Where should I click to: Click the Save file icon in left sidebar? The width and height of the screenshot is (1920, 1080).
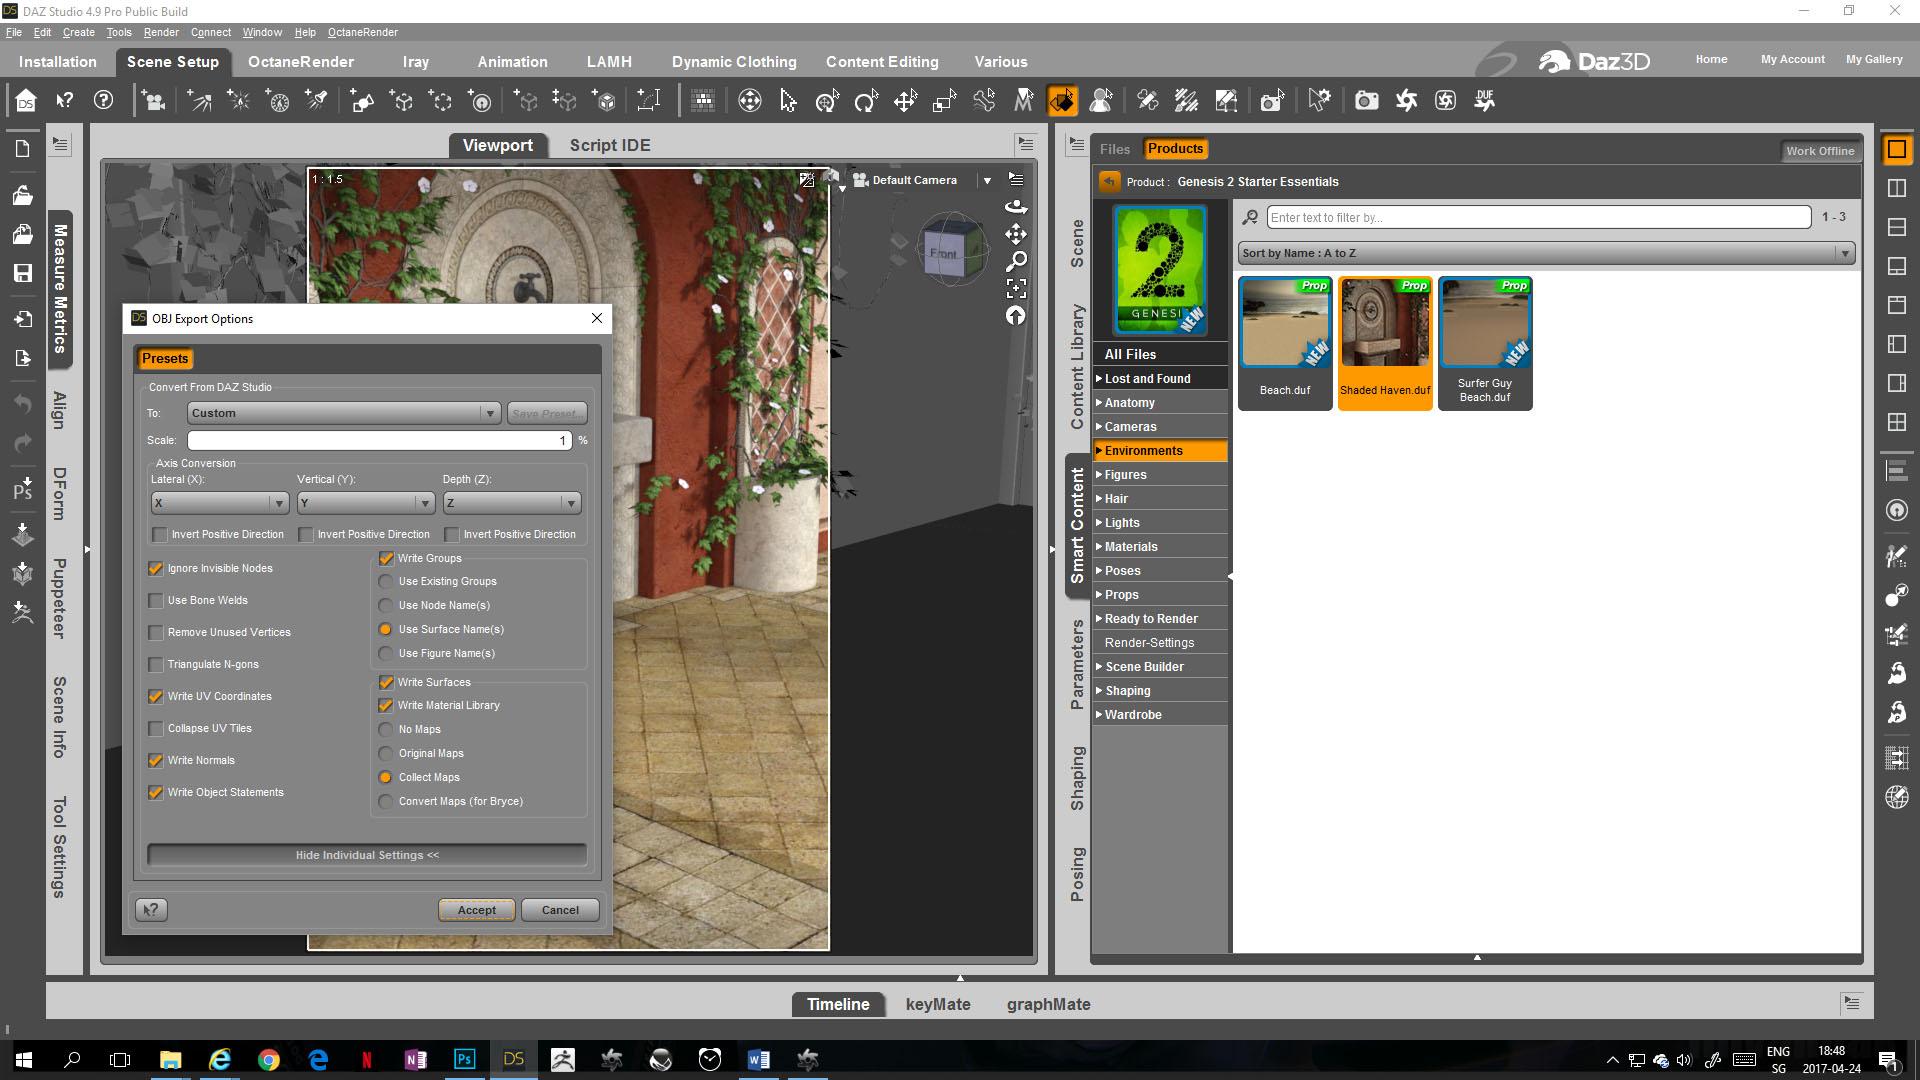coord(23,273)
